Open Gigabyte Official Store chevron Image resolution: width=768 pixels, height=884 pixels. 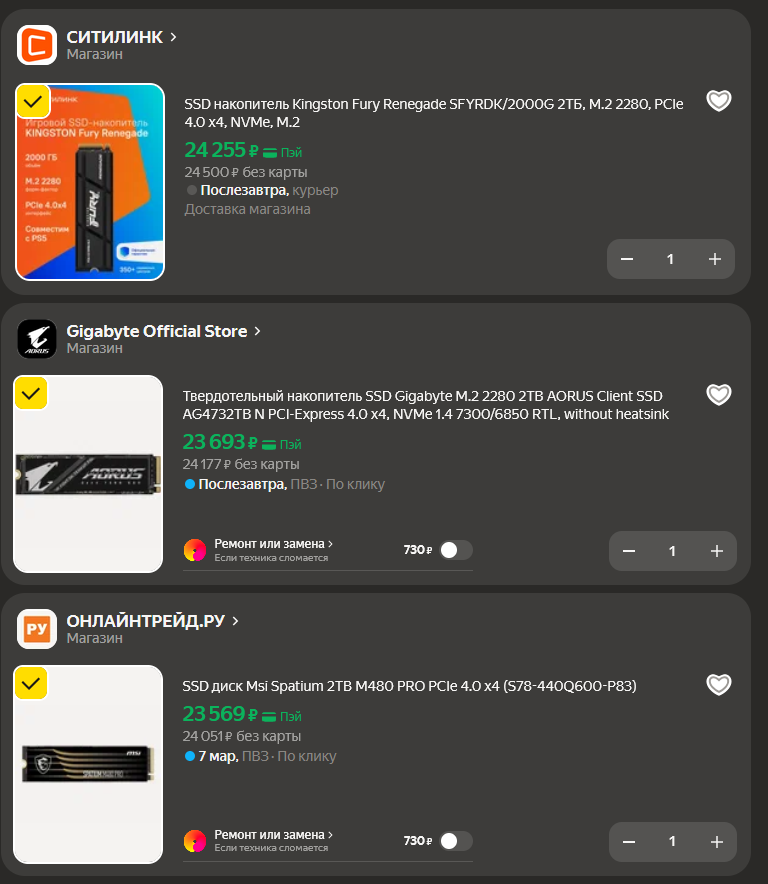(257, 331)
